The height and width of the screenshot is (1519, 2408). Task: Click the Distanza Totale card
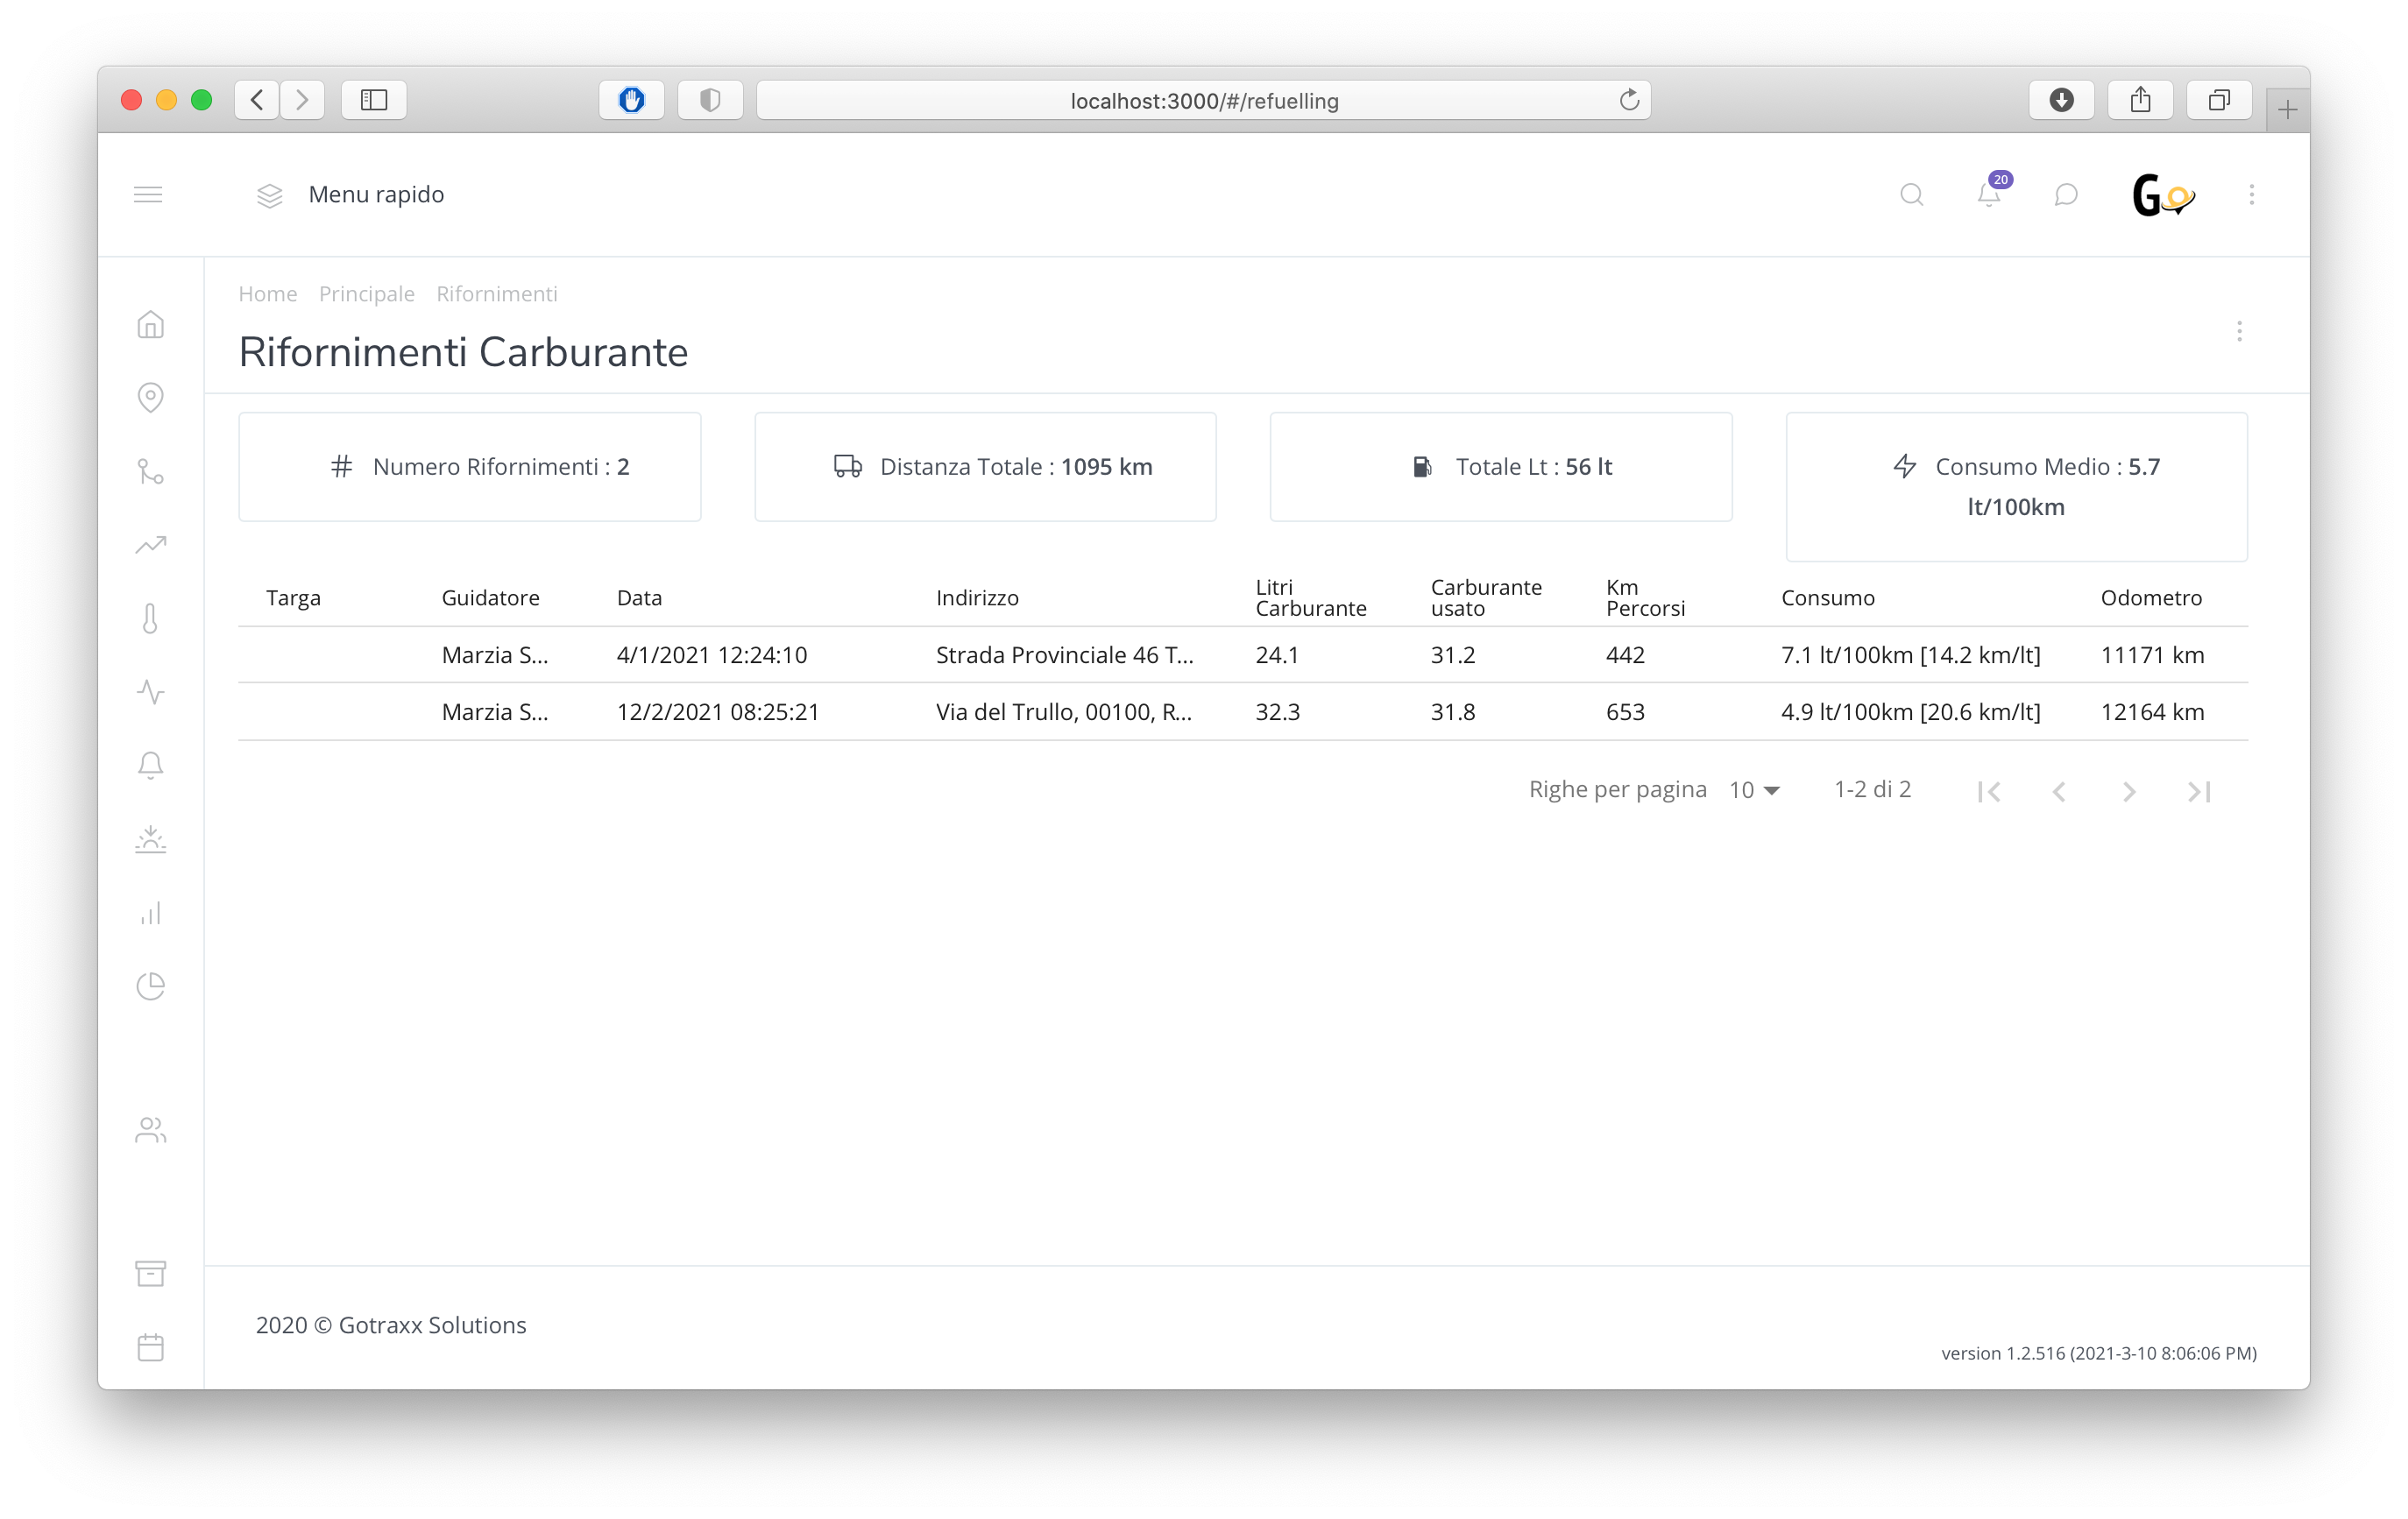pyautogui.click(x=985, y=467)
